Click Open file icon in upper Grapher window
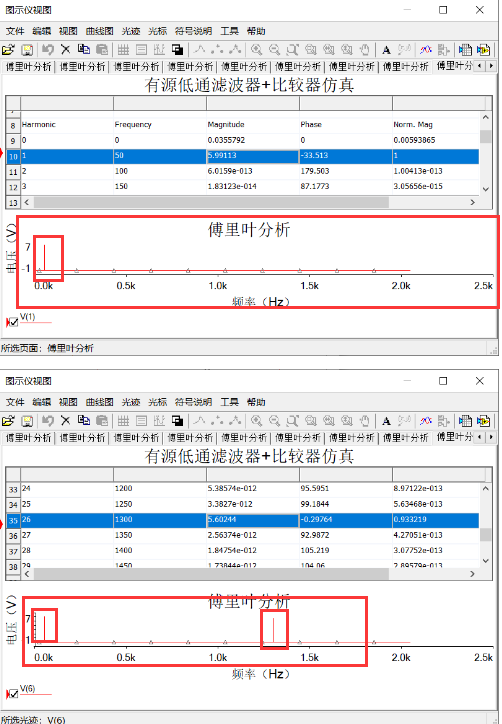 [9, 49]
